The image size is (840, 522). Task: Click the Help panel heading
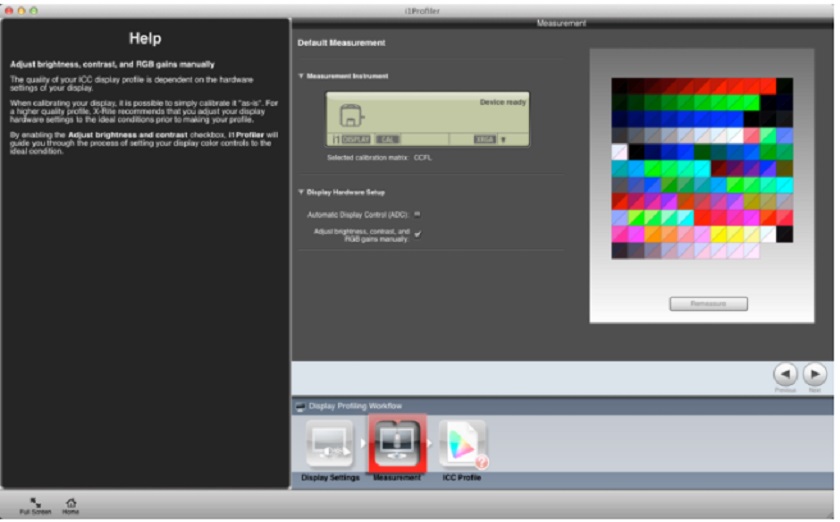point(145,38)
